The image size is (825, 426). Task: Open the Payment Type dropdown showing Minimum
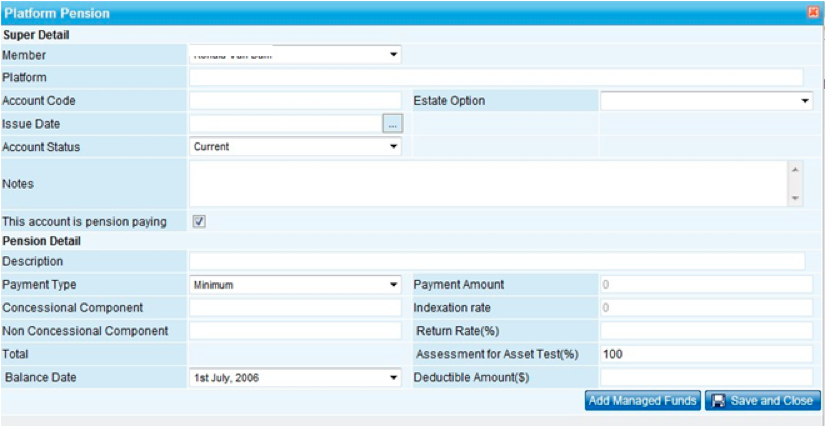295,285
